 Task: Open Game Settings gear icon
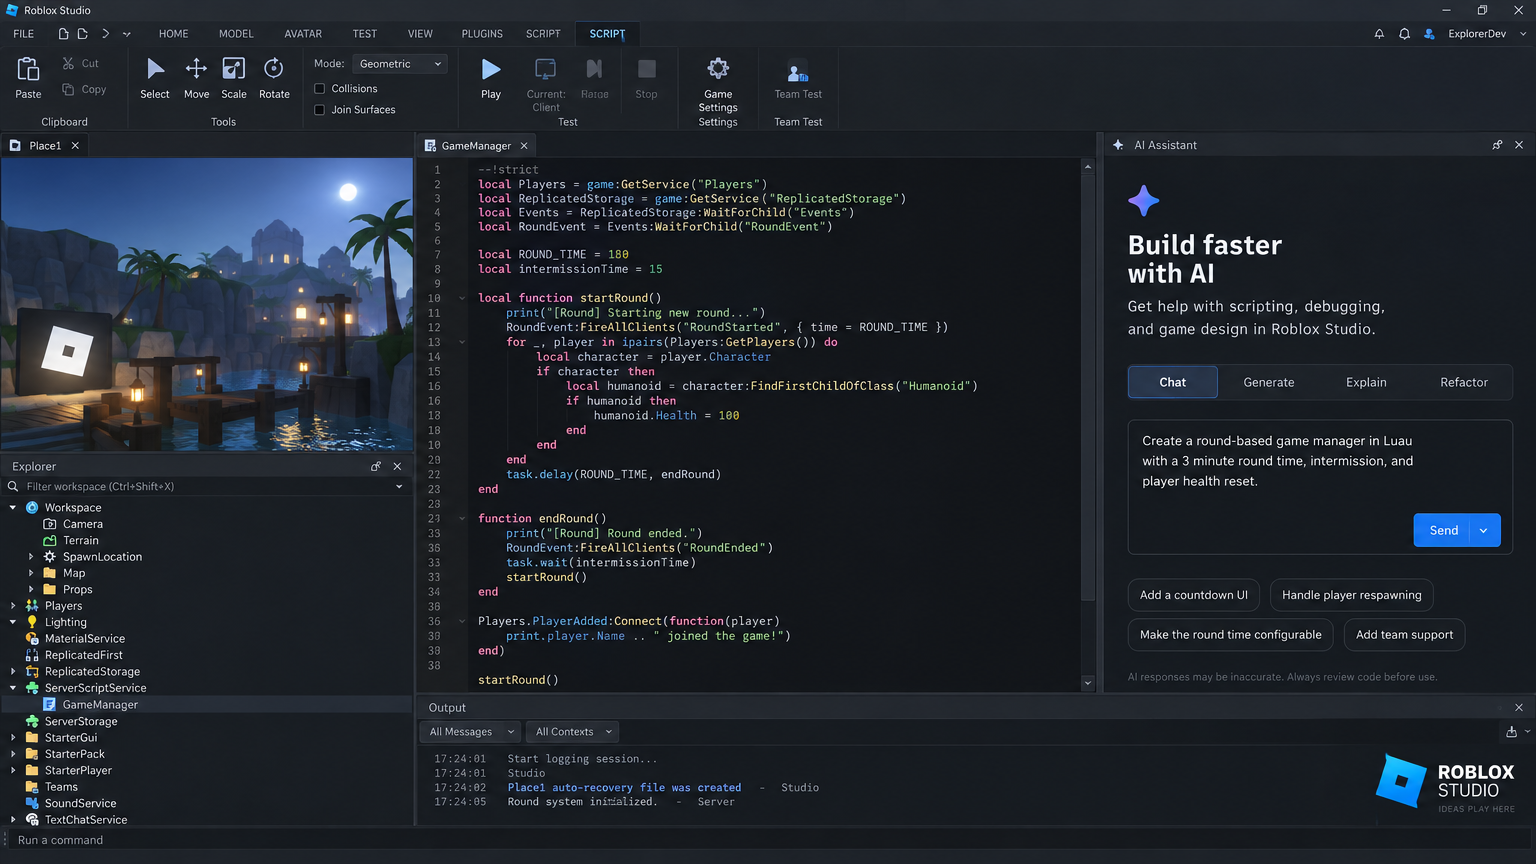[x=718, y=68]
